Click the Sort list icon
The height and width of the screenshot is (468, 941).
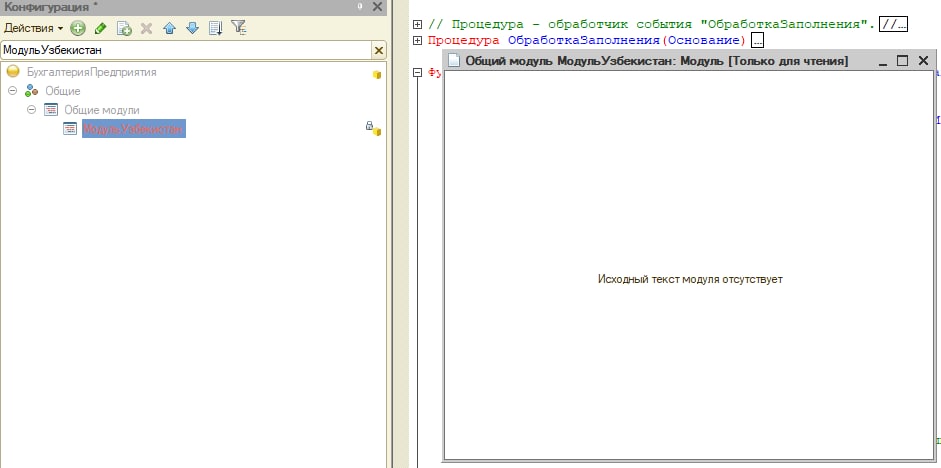click(x=215, y=28)
